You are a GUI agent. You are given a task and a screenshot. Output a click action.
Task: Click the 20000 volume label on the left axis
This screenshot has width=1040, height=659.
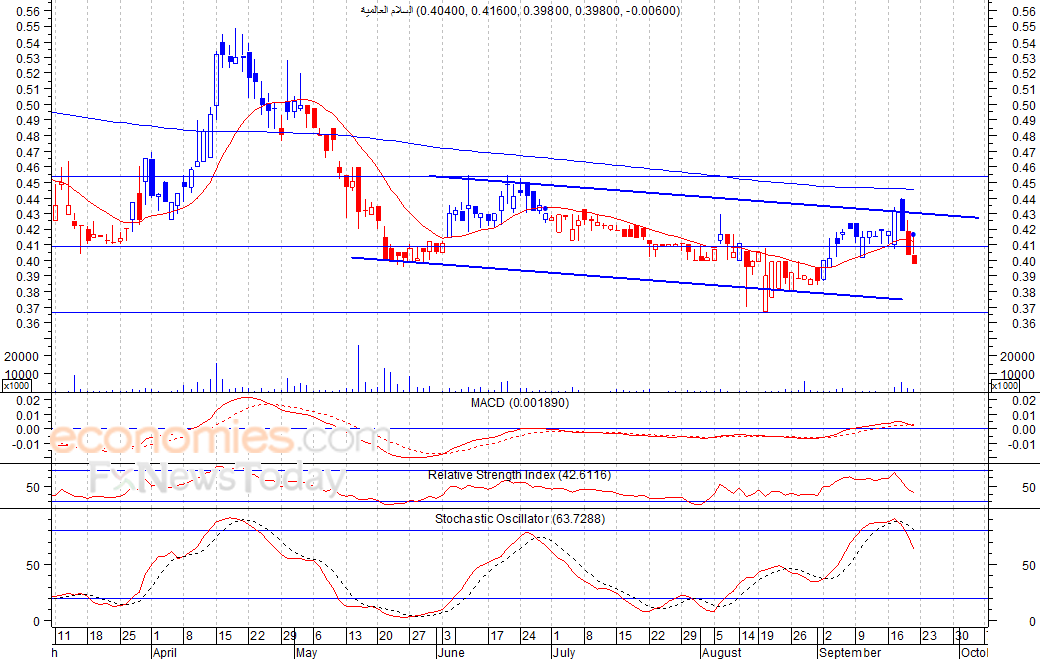click(x=22, y=356)
